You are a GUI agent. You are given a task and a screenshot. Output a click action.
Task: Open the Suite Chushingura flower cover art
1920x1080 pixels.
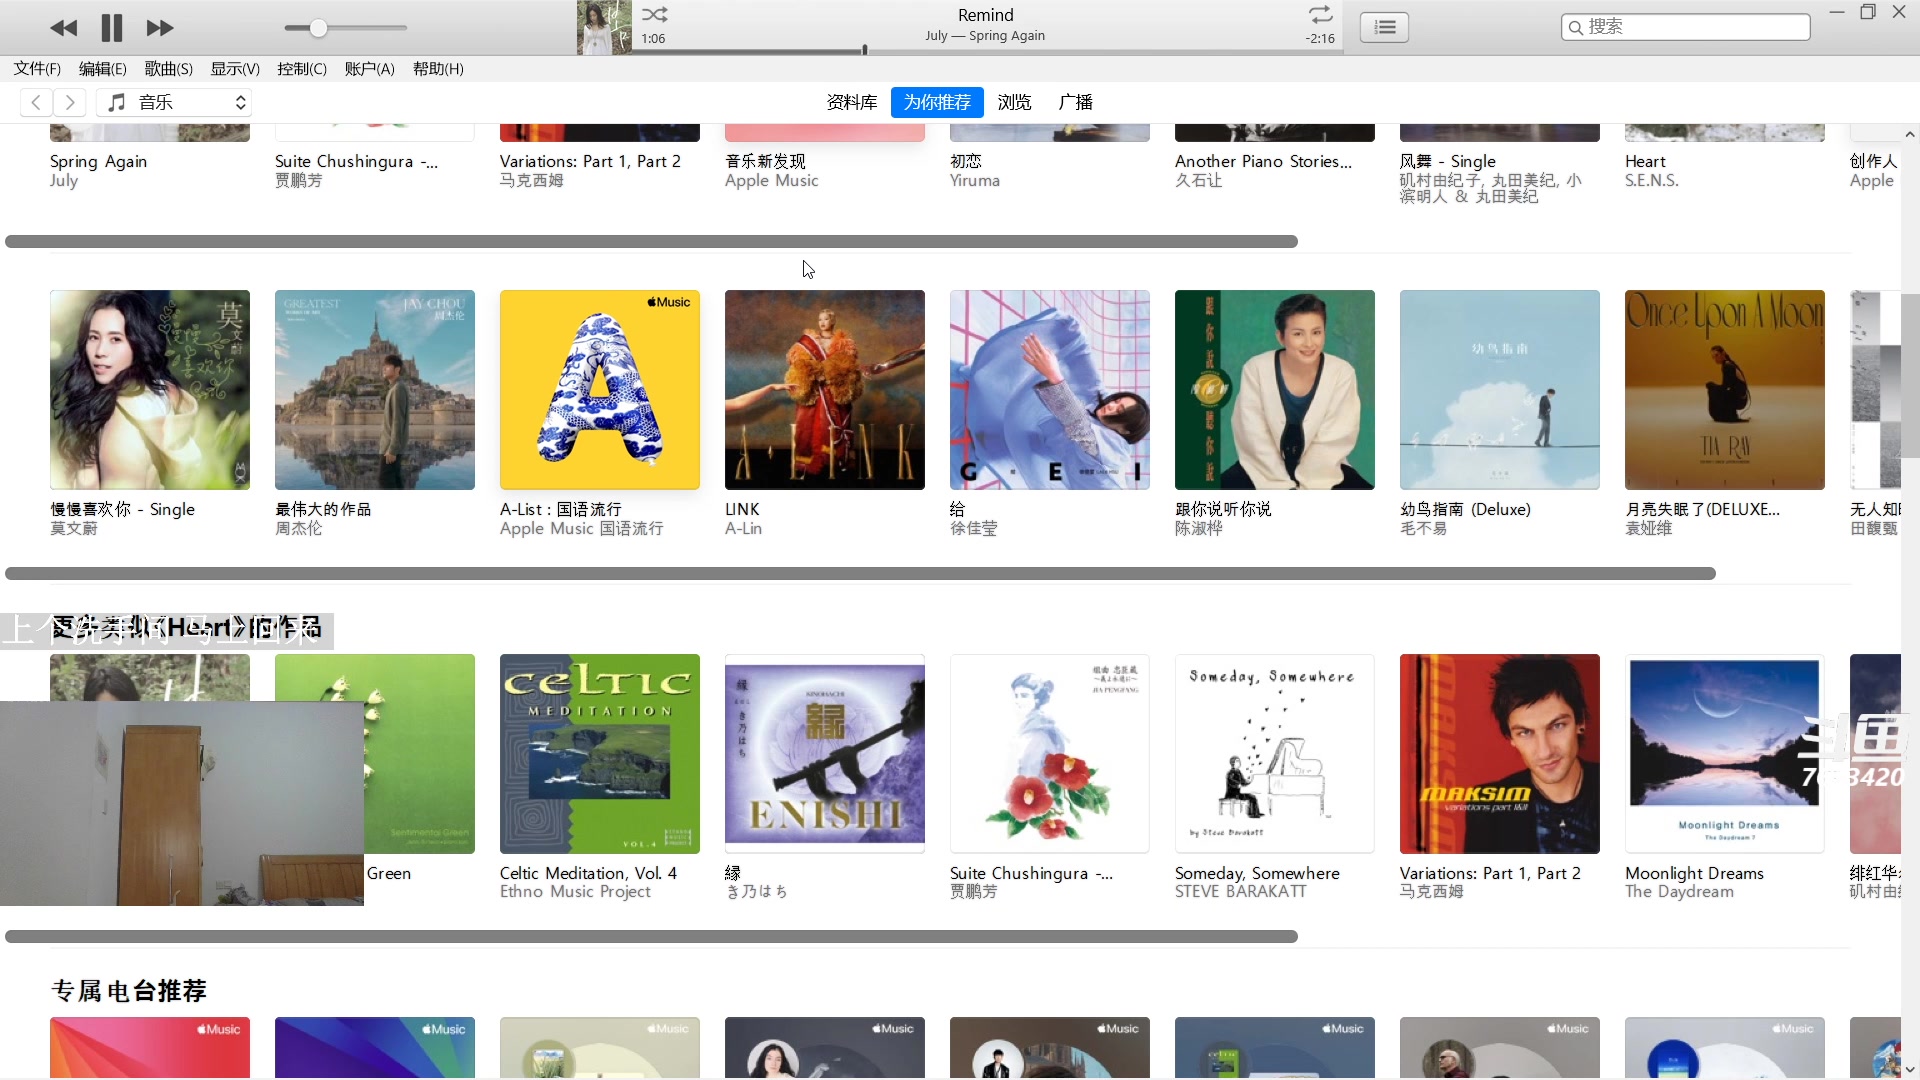click(1050, 754)
